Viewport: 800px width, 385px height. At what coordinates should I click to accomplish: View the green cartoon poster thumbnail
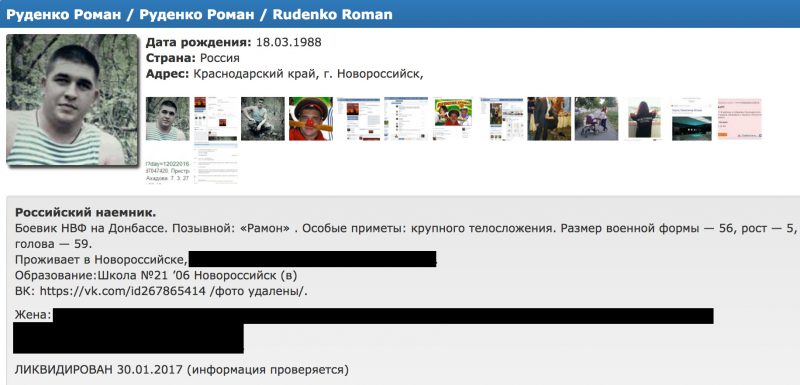(x=454, y=119)
